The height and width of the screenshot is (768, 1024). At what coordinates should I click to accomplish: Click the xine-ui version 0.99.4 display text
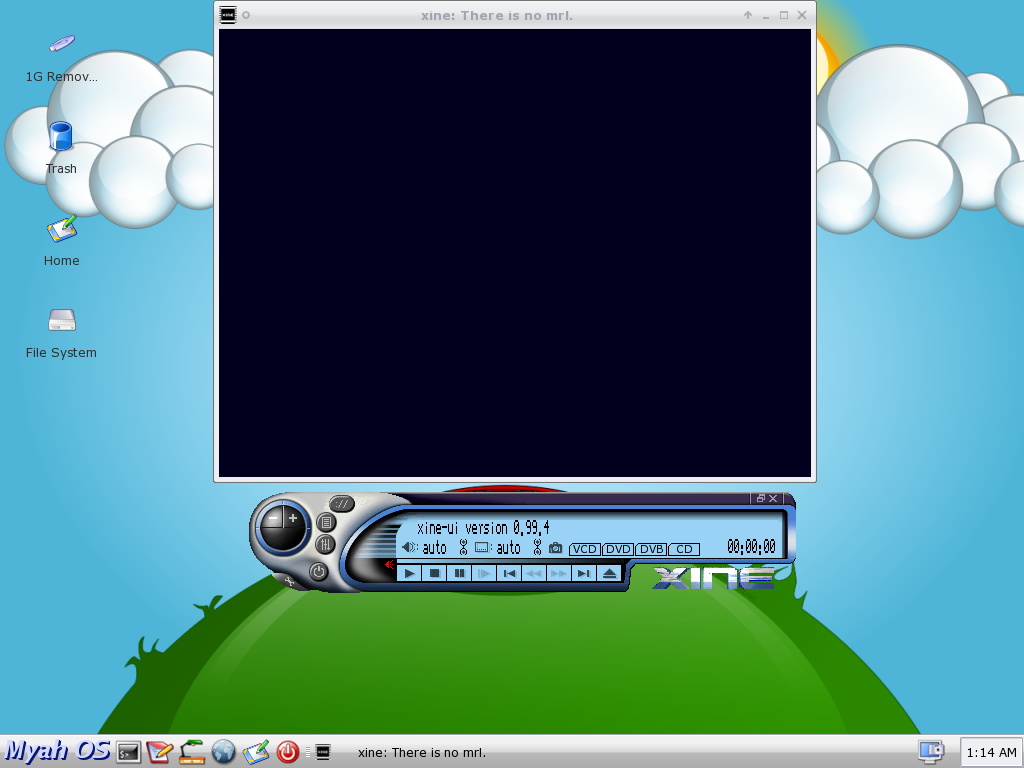(x=483, y=528)
